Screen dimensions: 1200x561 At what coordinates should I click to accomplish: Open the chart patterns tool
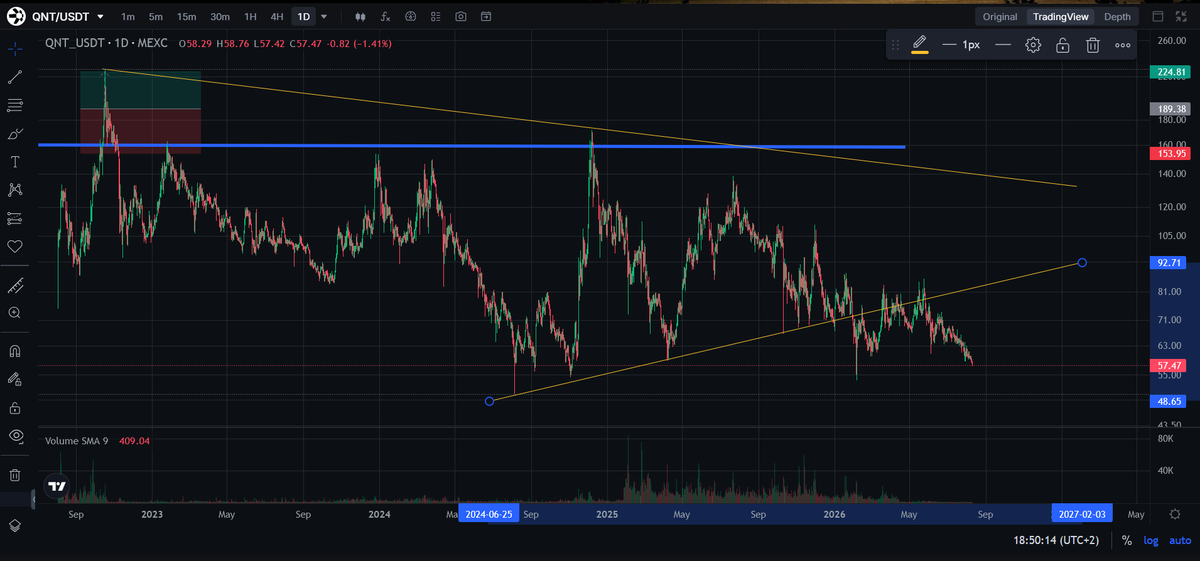(x=15, y=189)
